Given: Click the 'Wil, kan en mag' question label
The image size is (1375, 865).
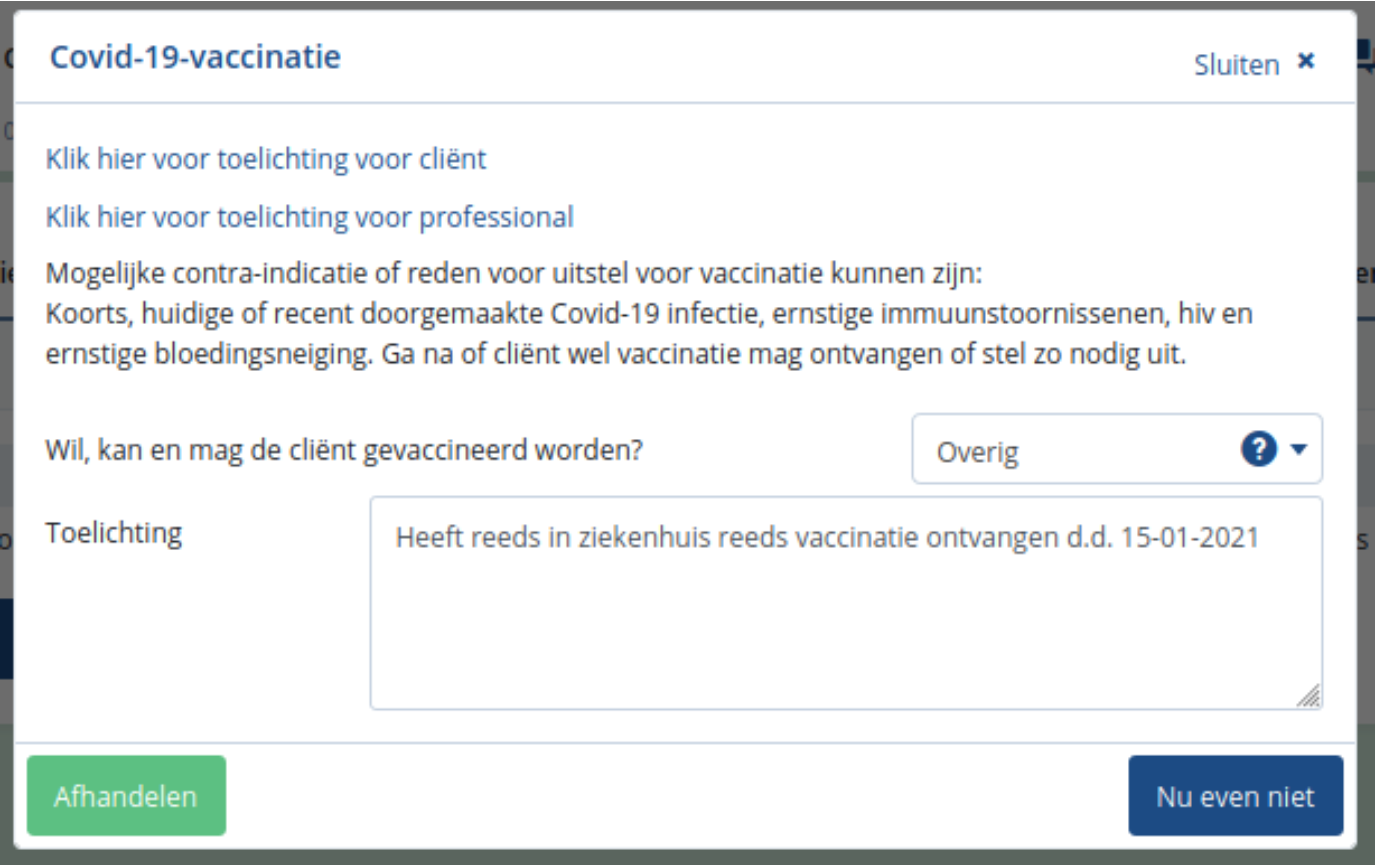Looking at the screenshot, I should pos(345,450).
